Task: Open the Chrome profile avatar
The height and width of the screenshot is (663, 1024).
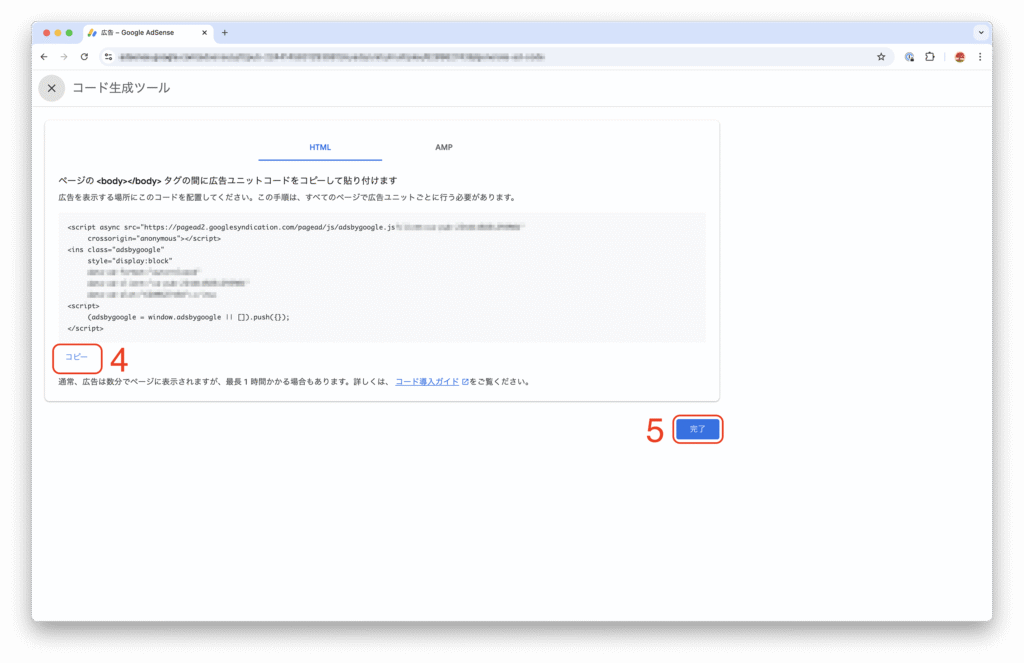Action: (959, 57)
